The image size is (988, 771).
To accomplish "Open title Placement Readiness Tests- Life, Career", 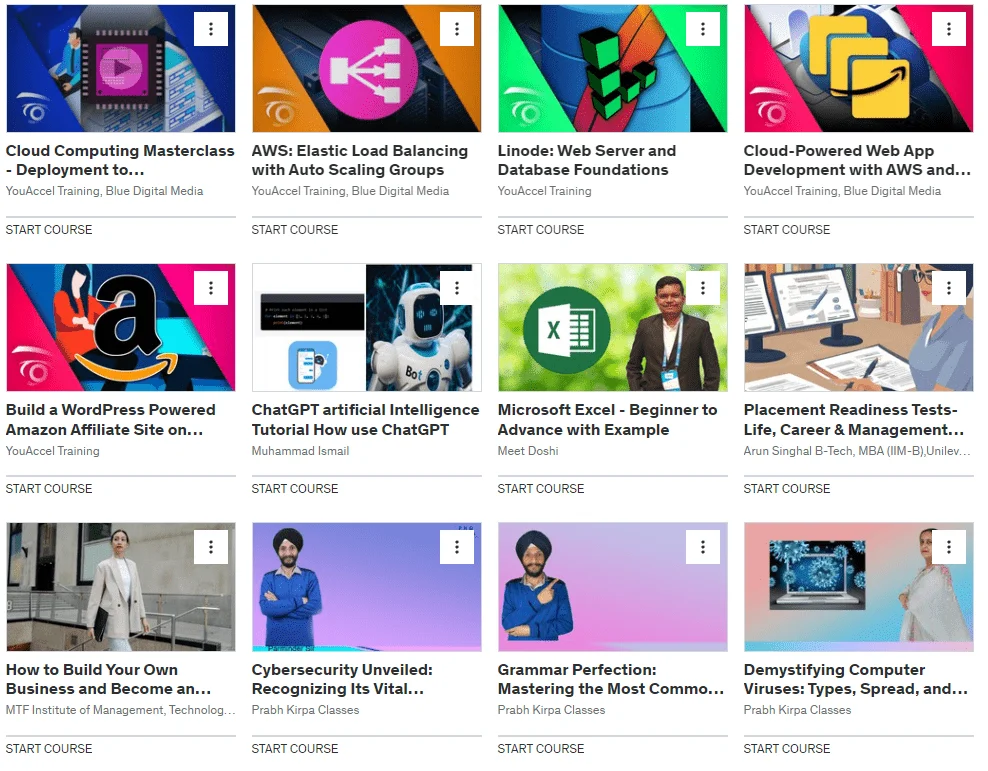I will (x=854, y=420).
